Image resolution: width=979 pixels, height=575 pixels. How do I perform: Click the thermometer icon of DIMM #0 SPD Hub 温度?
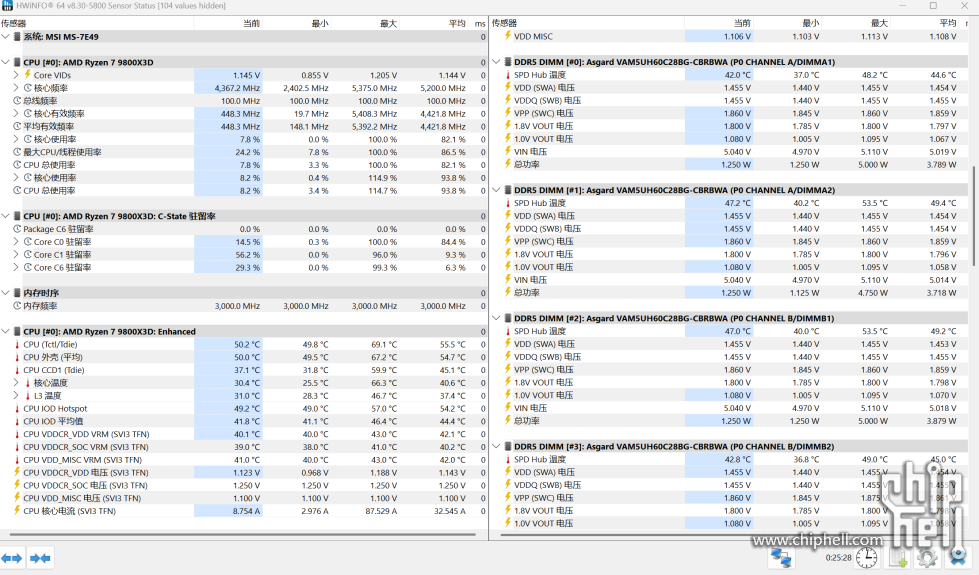508,75
